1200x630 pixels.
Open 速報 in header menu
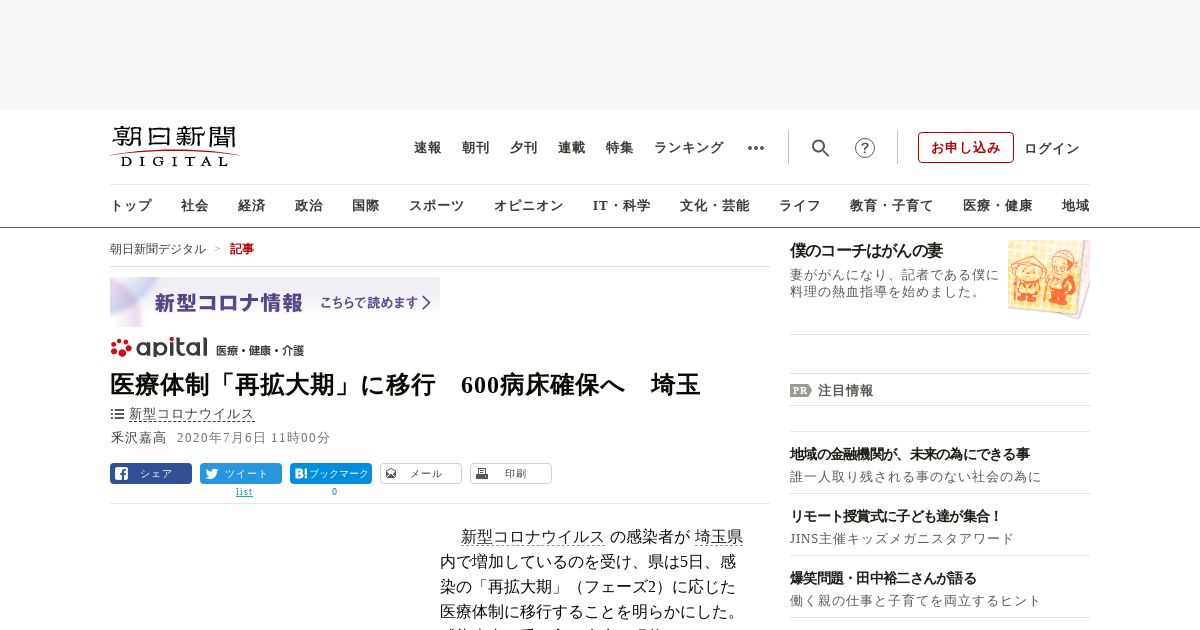click(x=428, y=148)
